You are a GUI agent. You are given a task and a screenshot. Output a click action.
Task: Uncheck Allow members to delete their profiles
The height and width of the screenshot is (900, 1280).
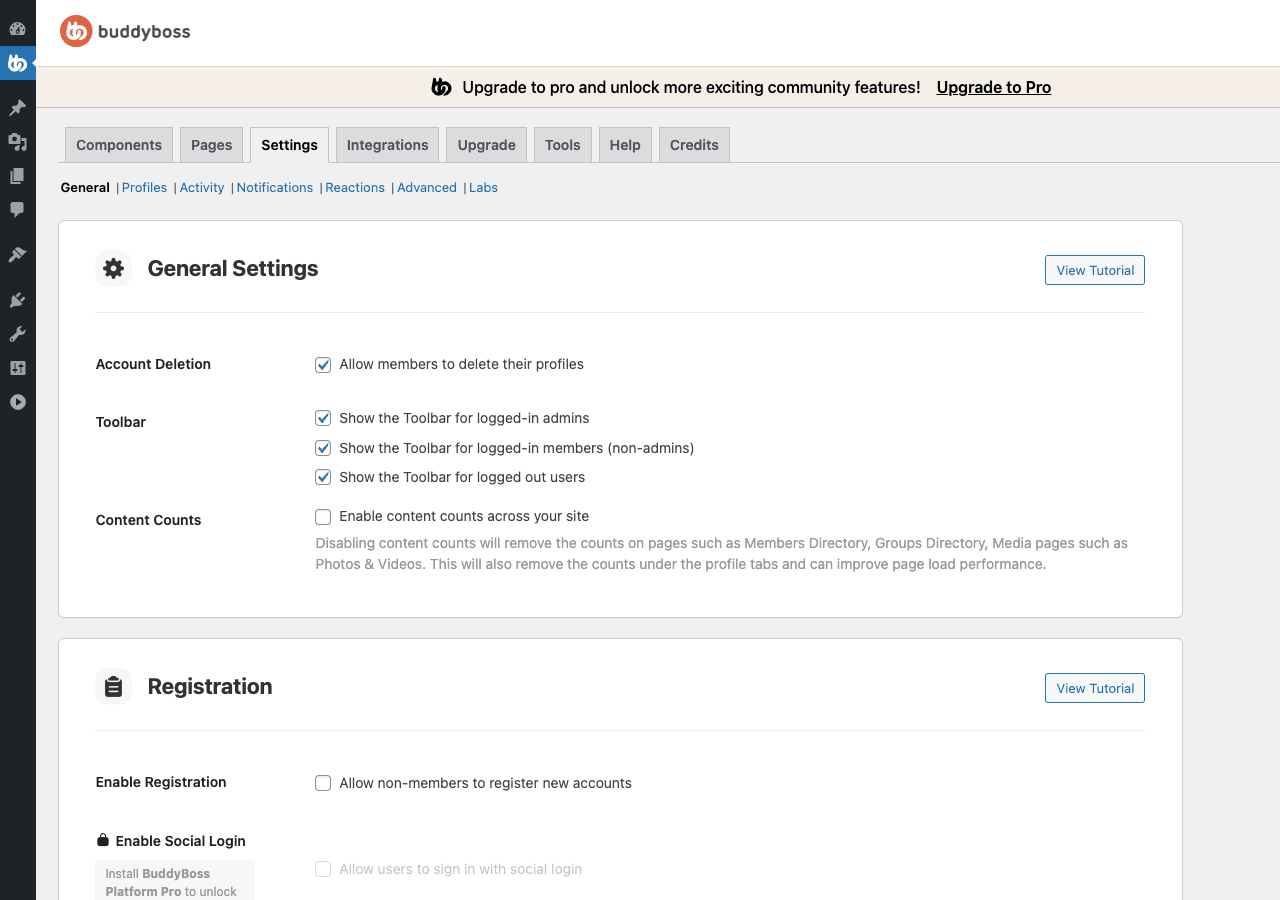(323, 365)
